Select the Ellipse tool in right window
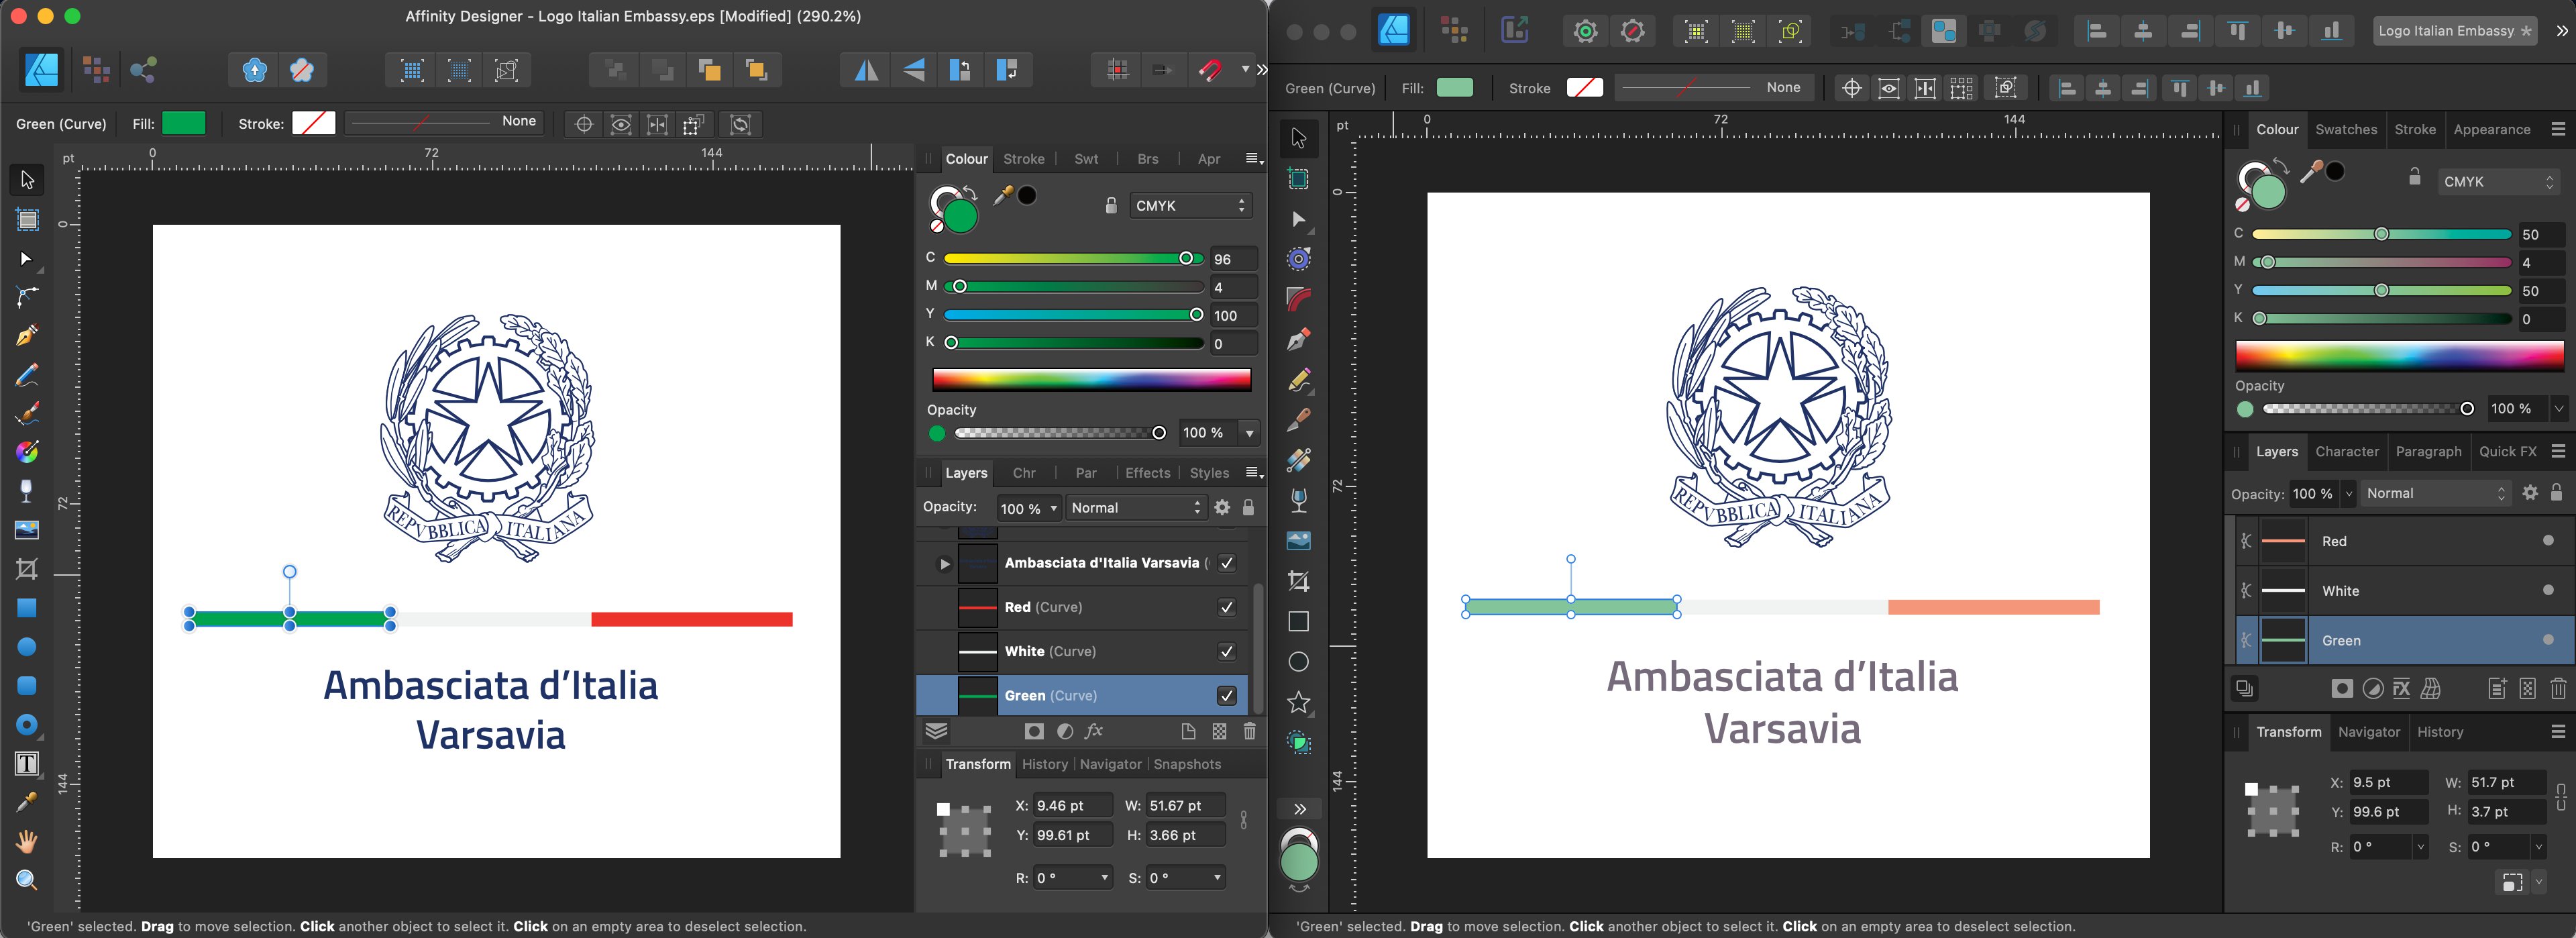2576x938 pixels. click(1298, 662)
